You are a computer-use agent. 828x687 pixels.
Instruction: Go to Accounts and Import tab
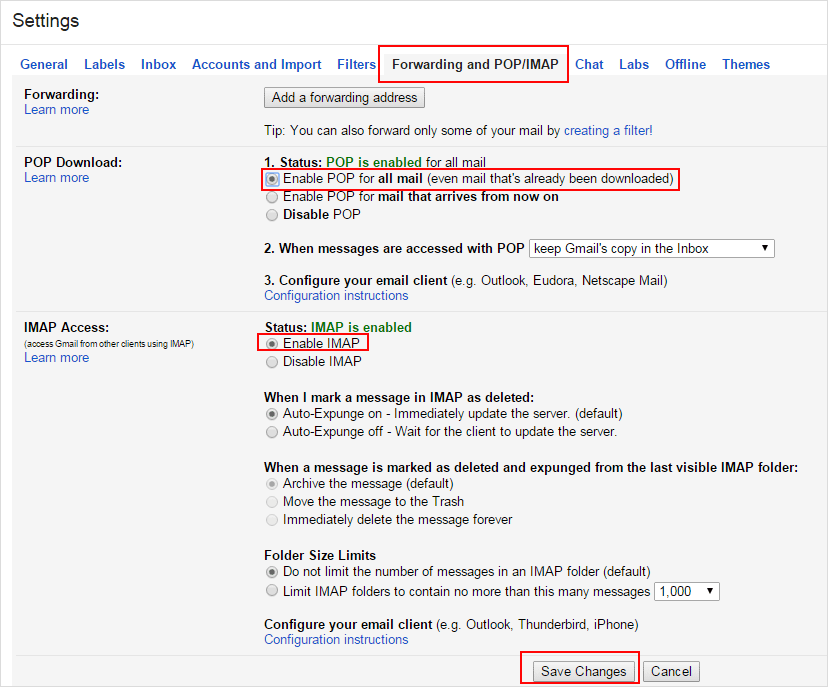coord(257,64)
